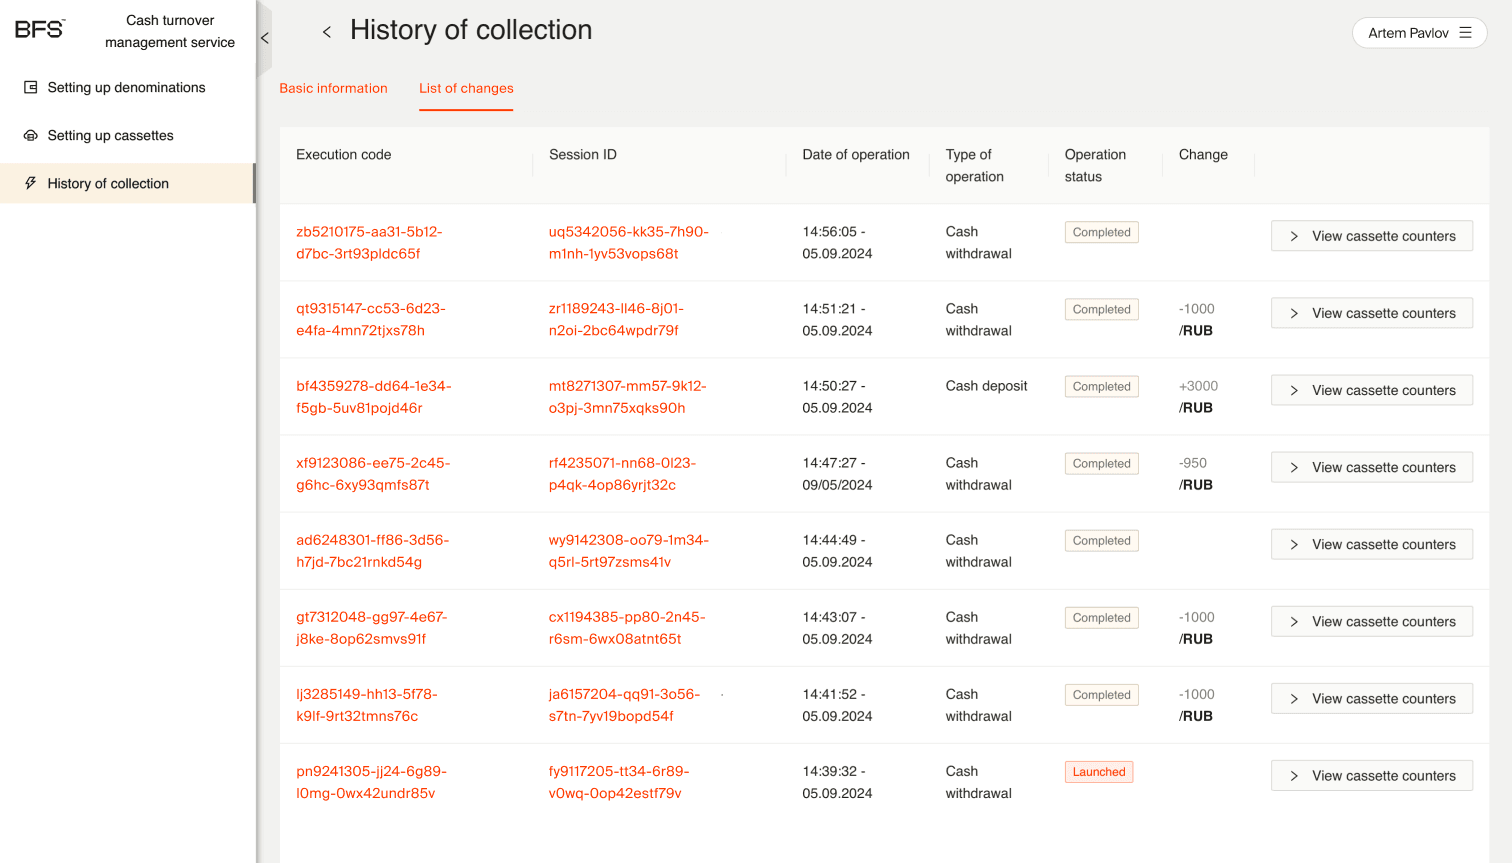The width and height of the screenshot is (1512, 863).
Task: Click the Setting up cassettes icon
Action: tap(31, 136)
